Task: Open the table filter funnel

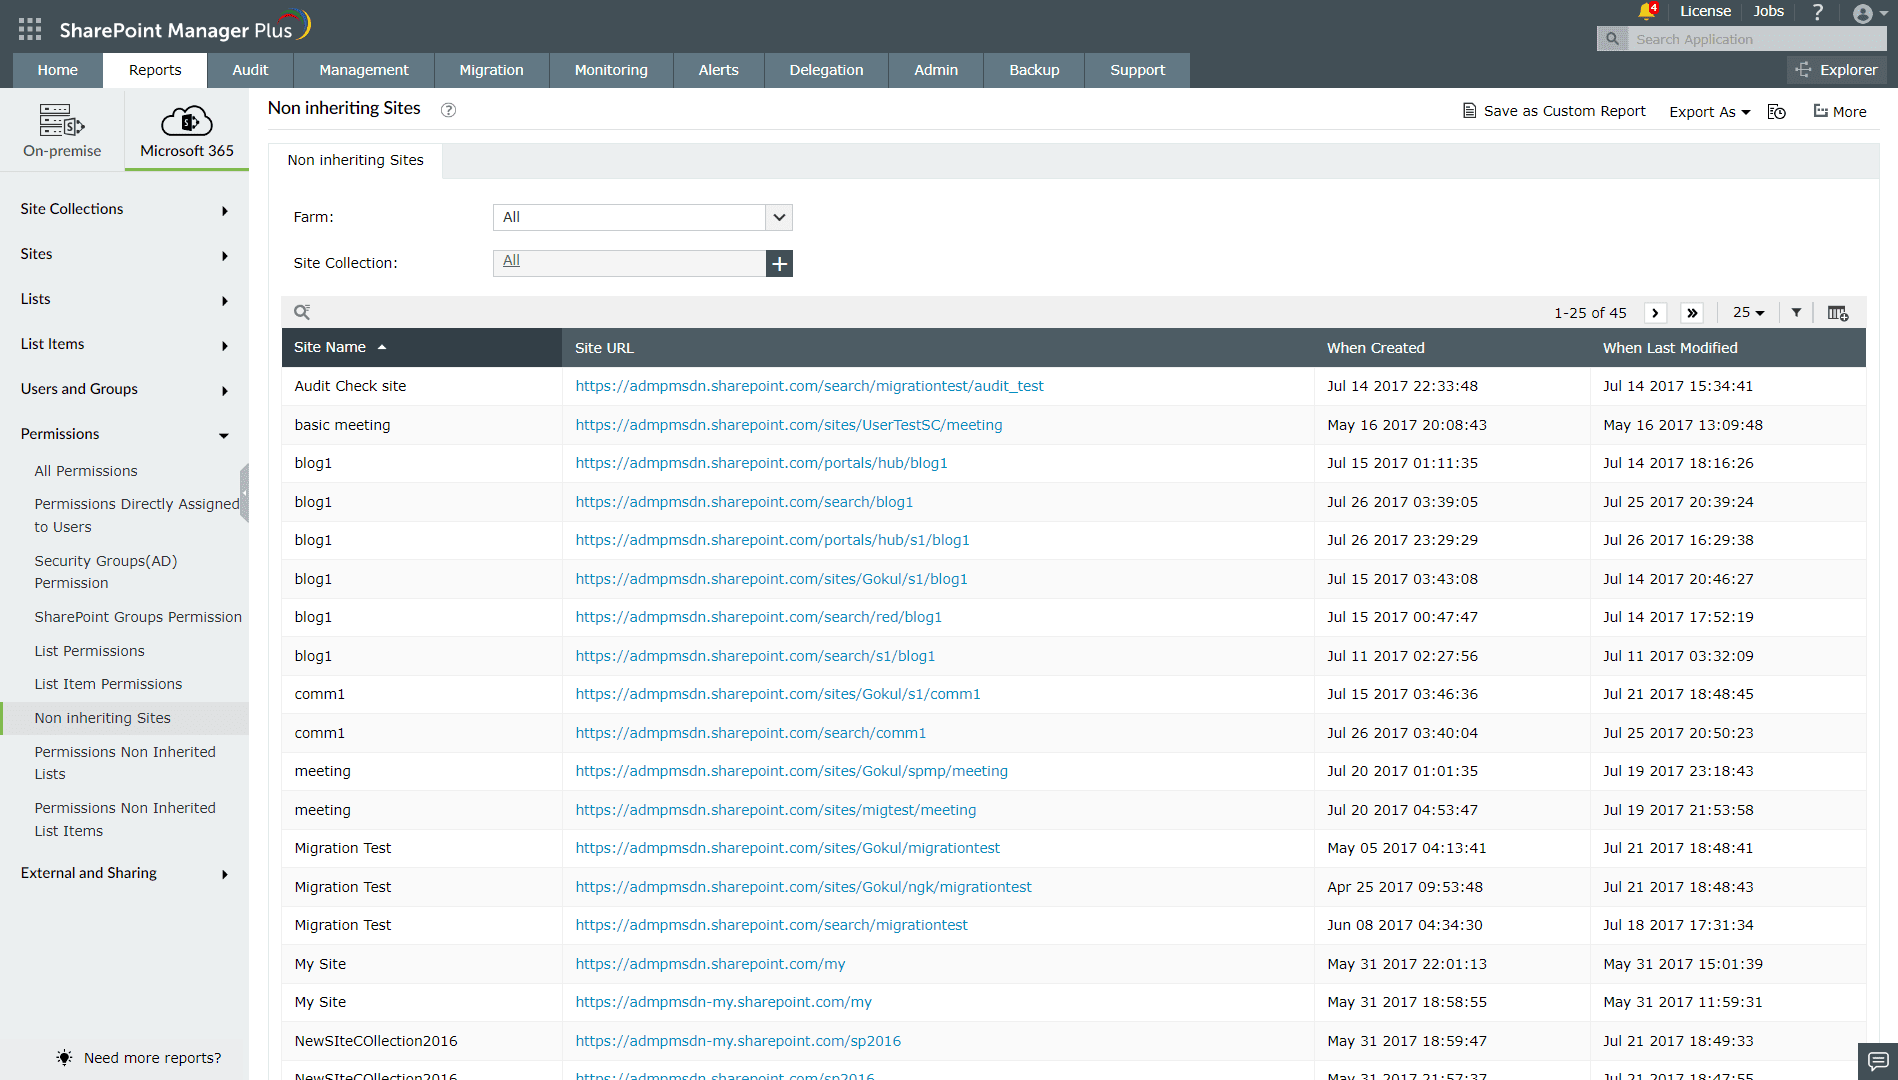Action: [x=1796, y=313]
